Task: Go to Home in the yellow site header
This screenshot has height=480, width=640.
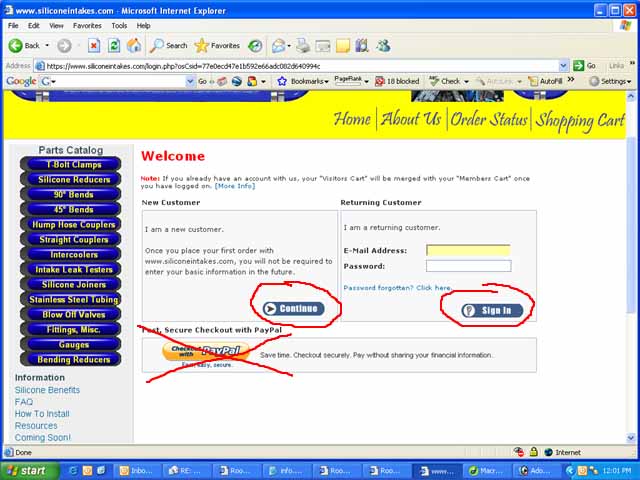Action: (352, 119)
